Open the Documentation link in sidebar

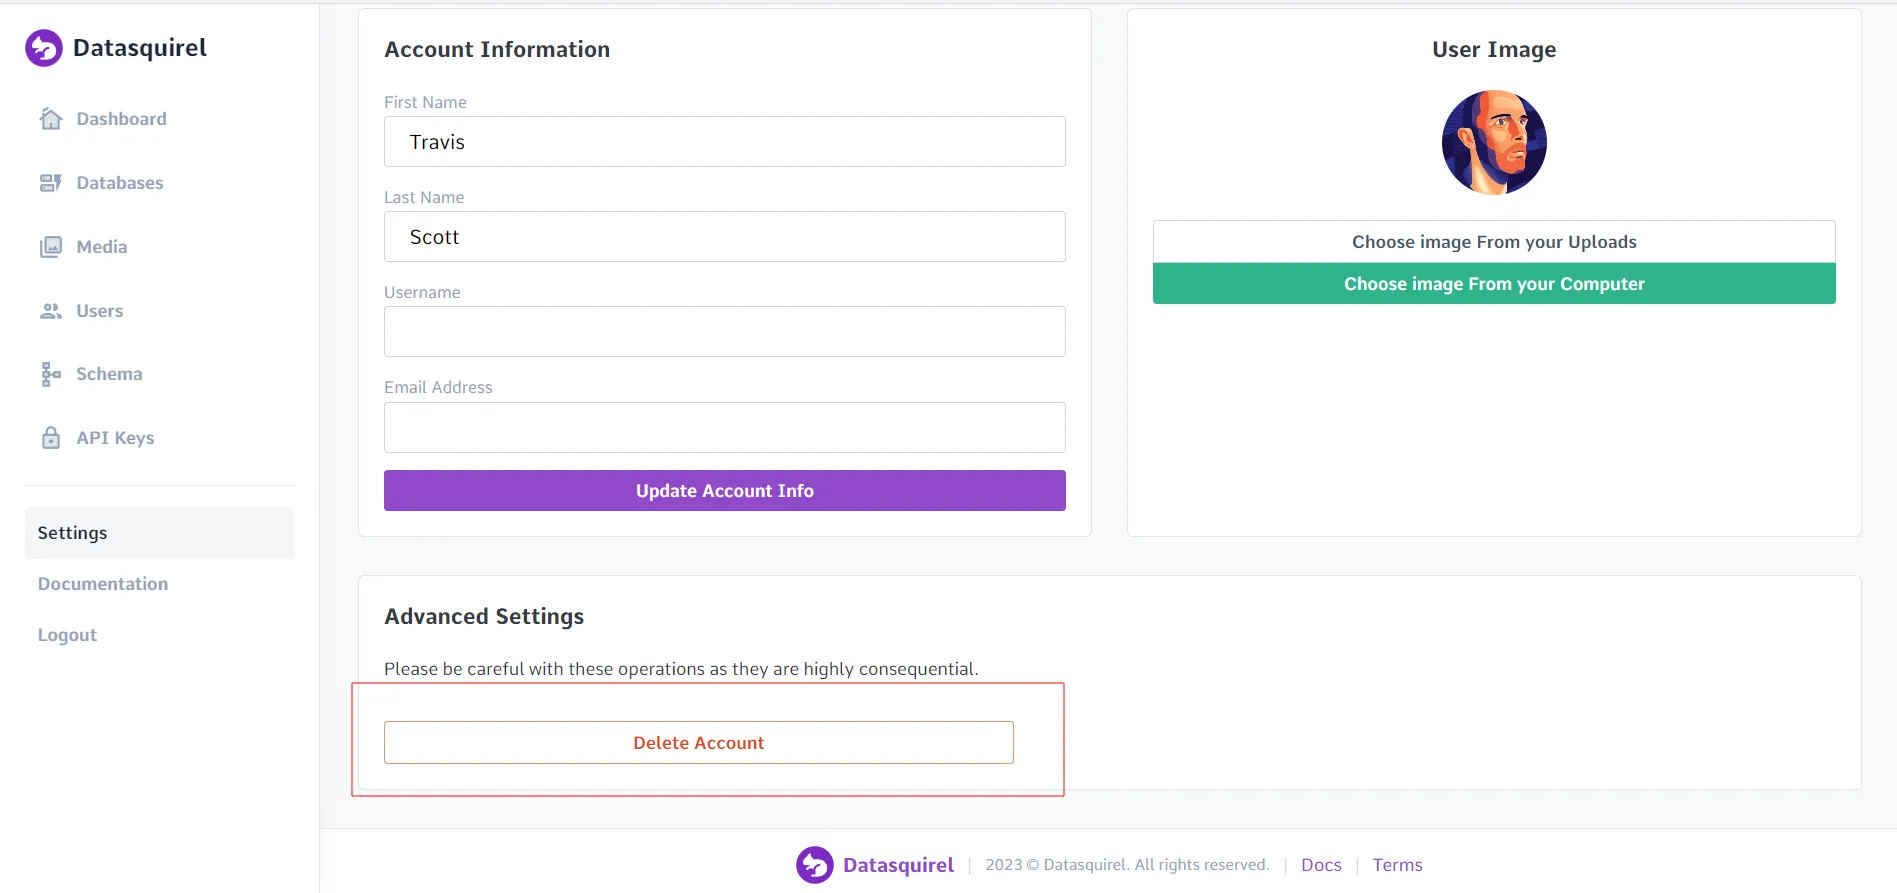[x=103, y=584]
